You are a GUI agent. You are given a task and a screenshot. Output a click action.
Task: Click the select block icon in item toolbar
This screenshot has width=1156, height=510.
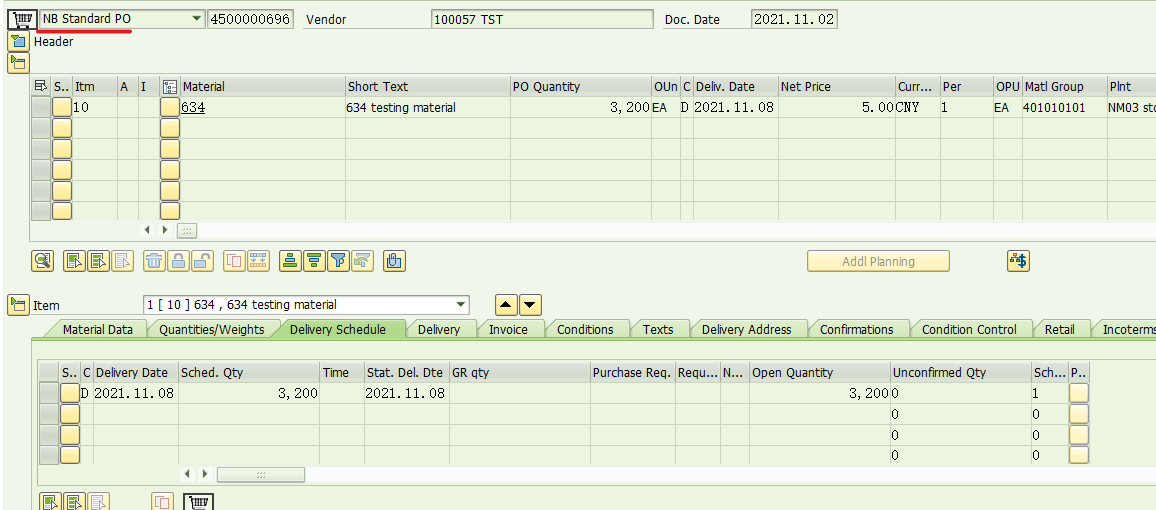[x=98, y=260]
